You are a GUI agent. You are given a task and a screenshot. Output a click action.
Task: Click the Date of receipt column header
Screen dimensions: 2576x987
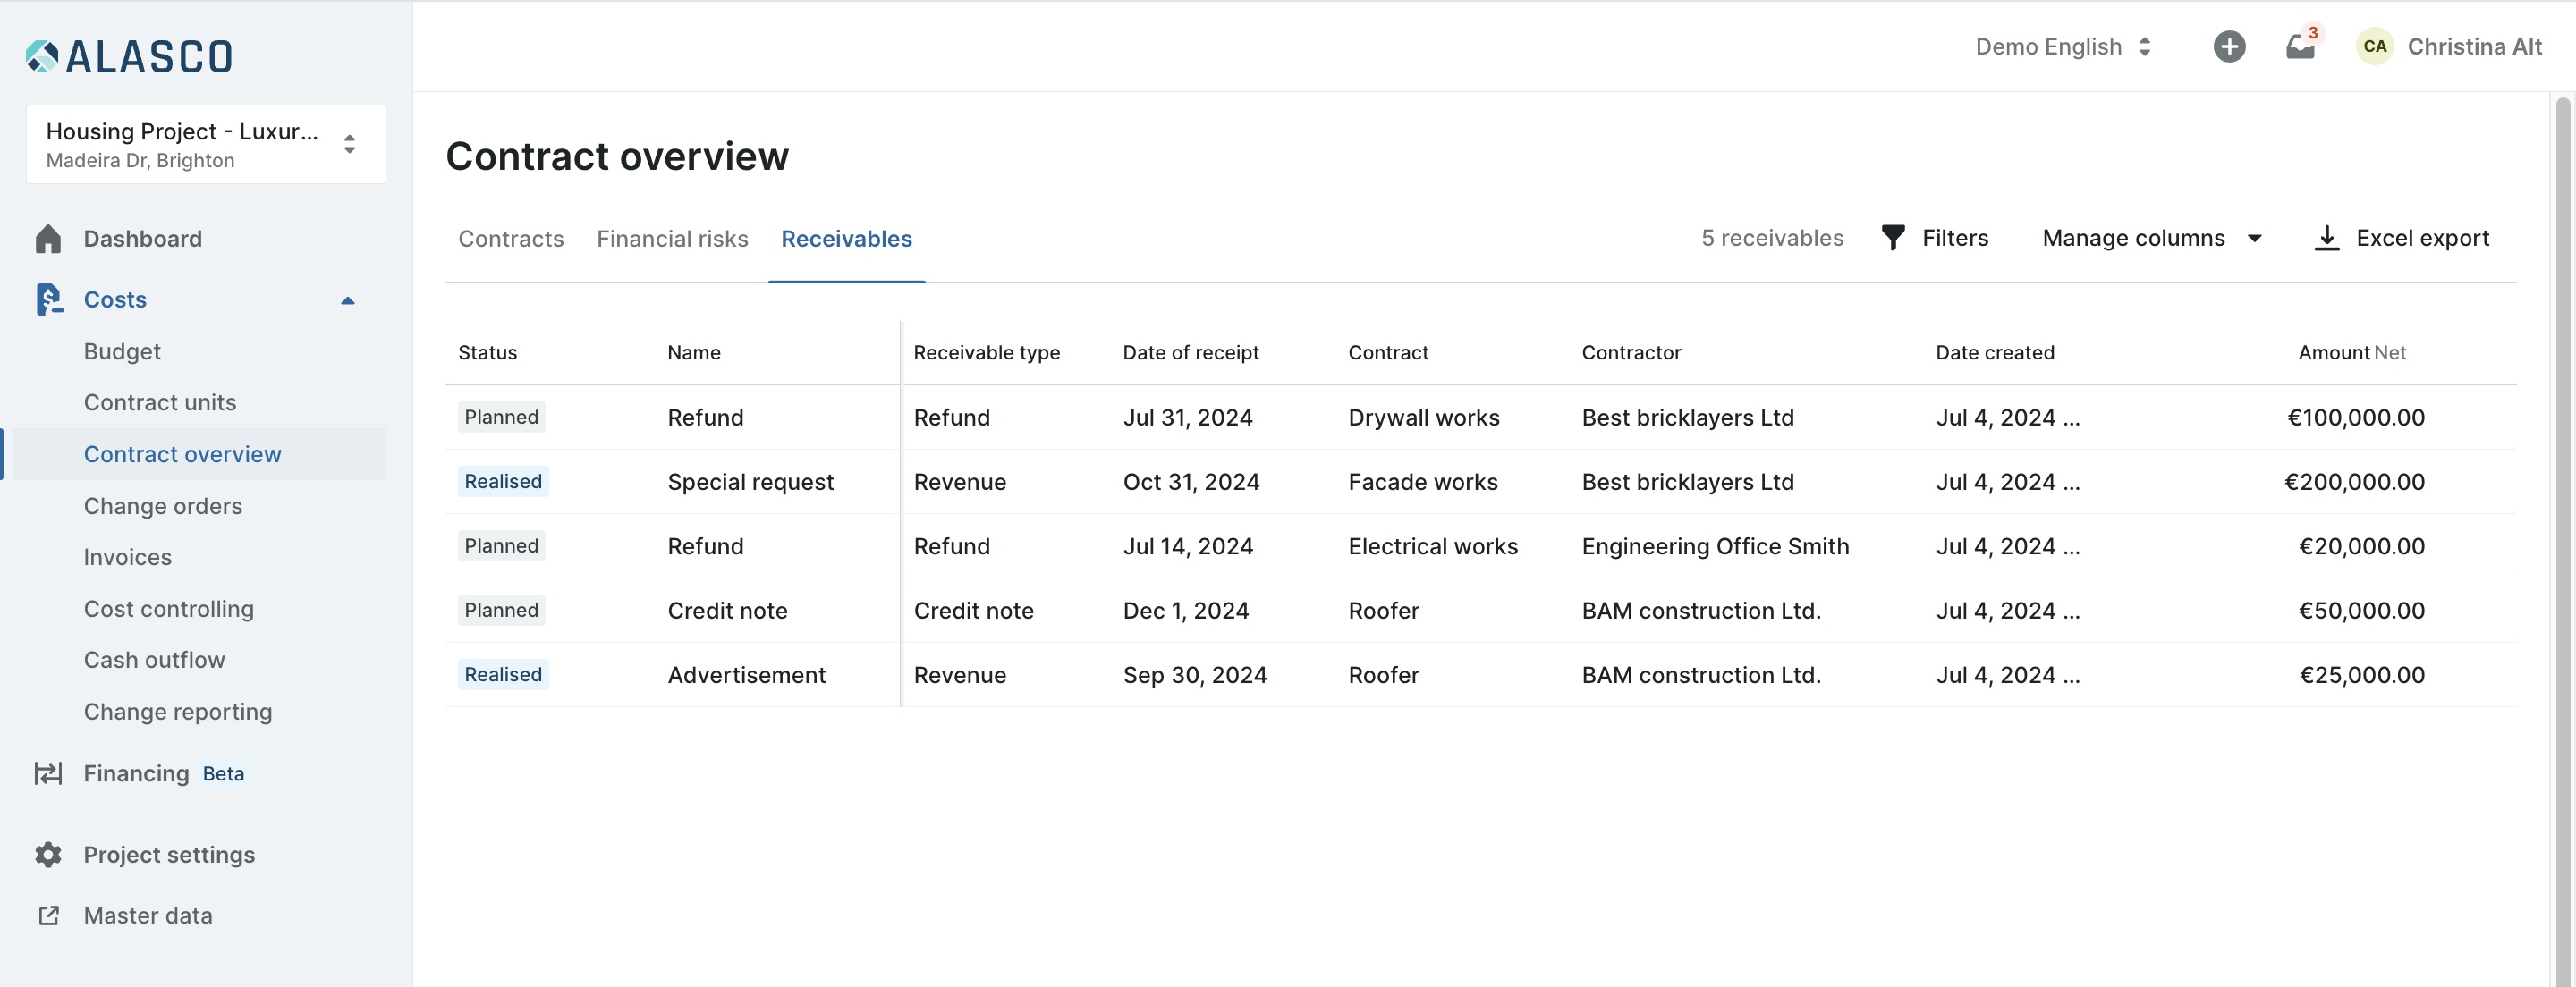pyautogui.click(x=1191, y=352)
